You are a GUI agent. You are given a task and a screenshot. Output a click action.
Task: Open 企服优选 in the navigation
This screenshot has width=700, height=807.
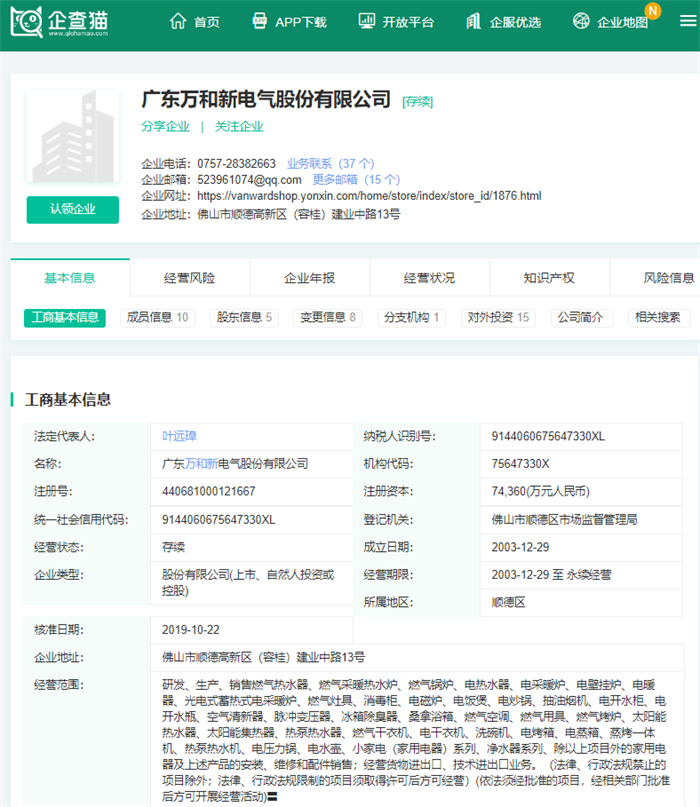[x=515, y=22]
